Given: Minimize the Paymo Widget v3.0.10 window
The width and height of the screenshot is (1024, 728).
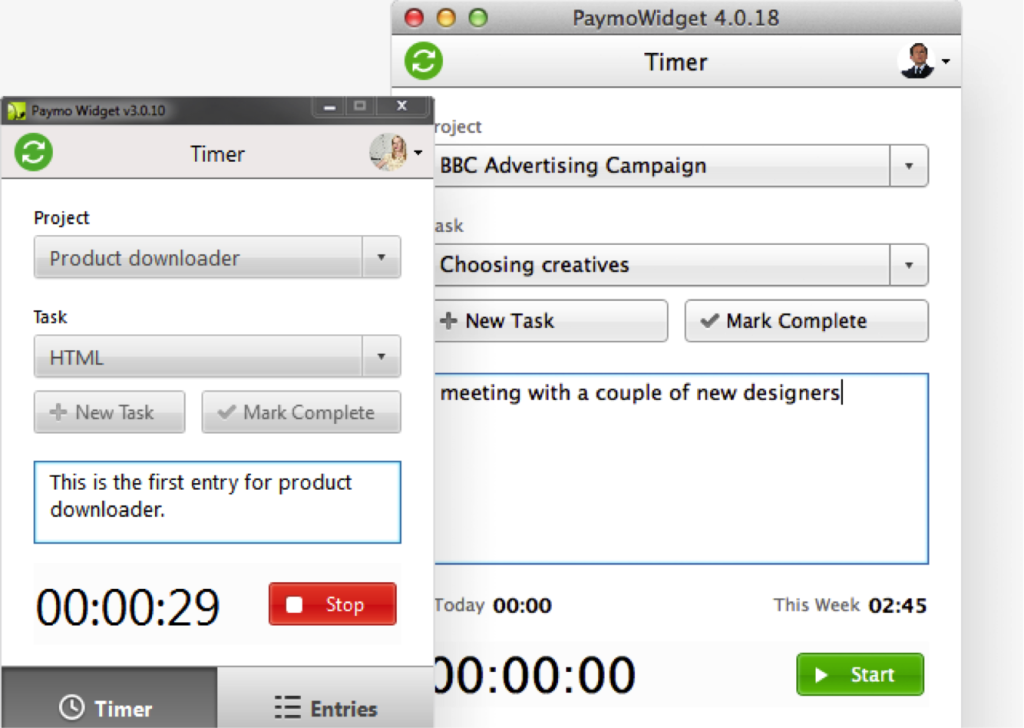Looking at the screenshot, I should (x=330, y=106).
